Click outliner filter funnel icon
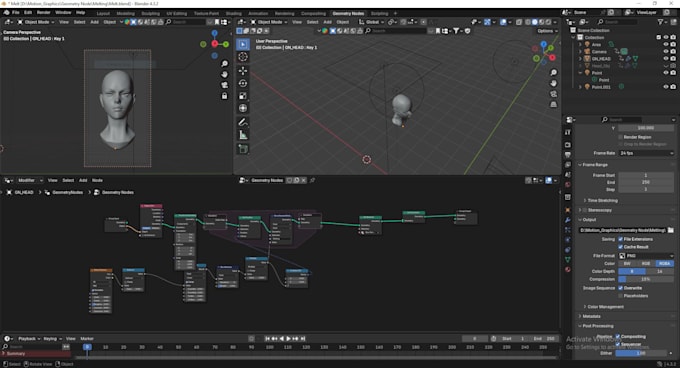The height and width of the screenshot is (368, 680). point(660,22)
